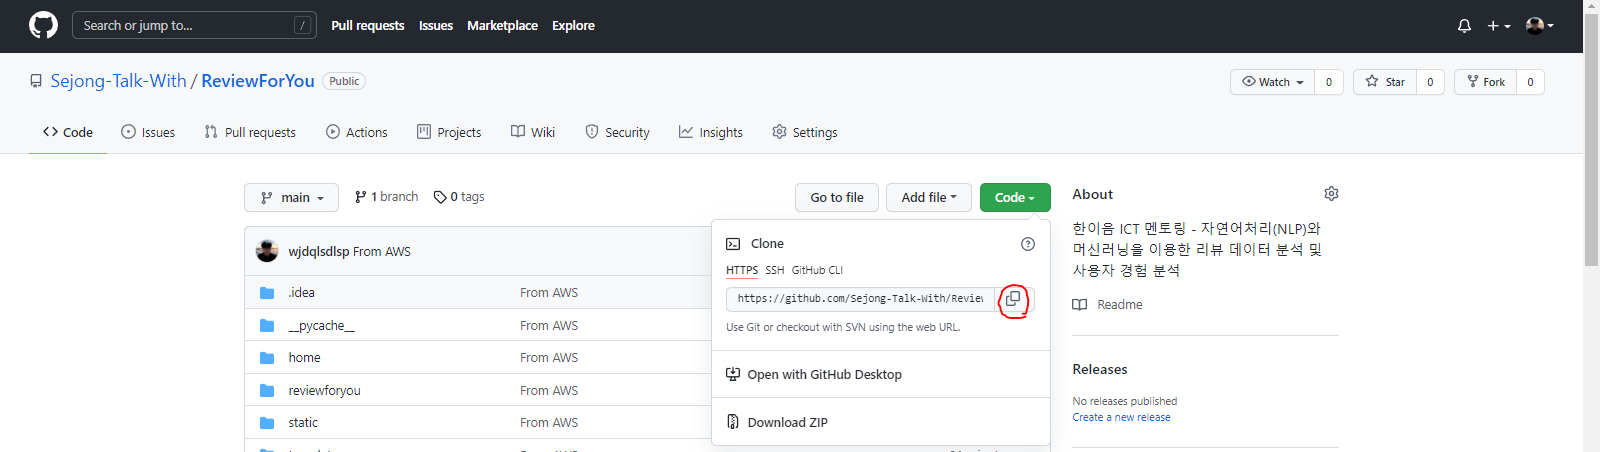Click the GitHub Octocat logo
Image resolution: width=1600 pixels, height=452 pixels.
click(x=43, y=25)
